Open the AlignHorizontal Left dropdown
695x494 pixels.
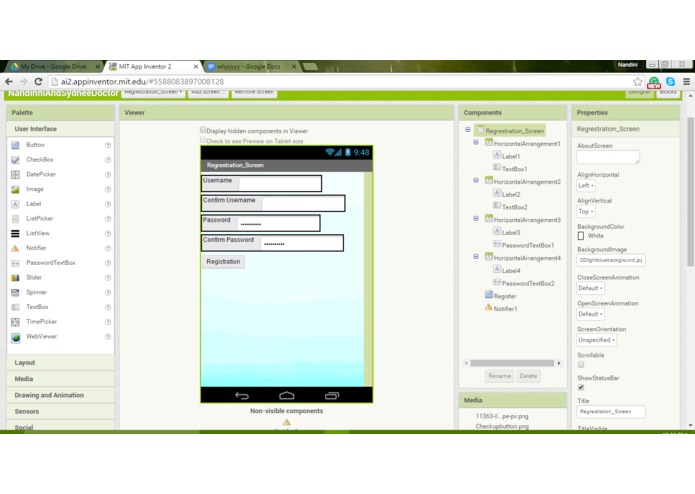point(586,186)
